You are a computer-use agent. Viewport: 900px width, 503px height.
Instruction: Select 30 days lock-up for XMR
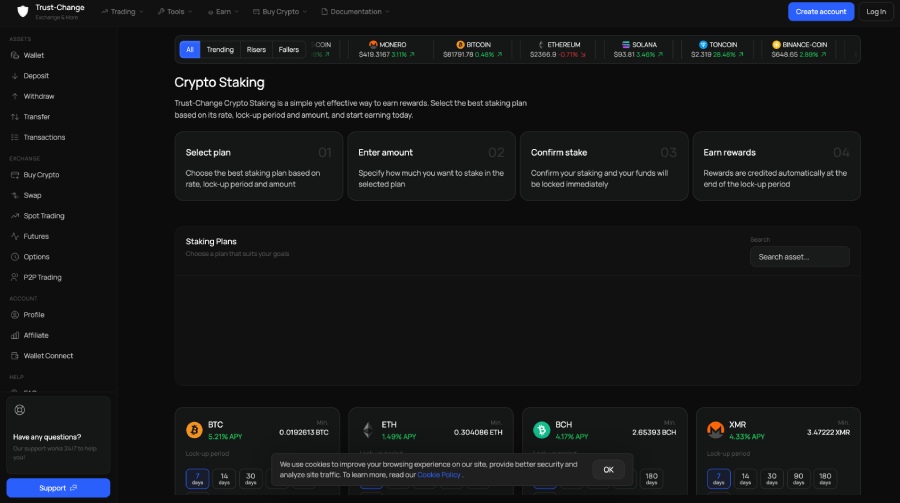772,478
